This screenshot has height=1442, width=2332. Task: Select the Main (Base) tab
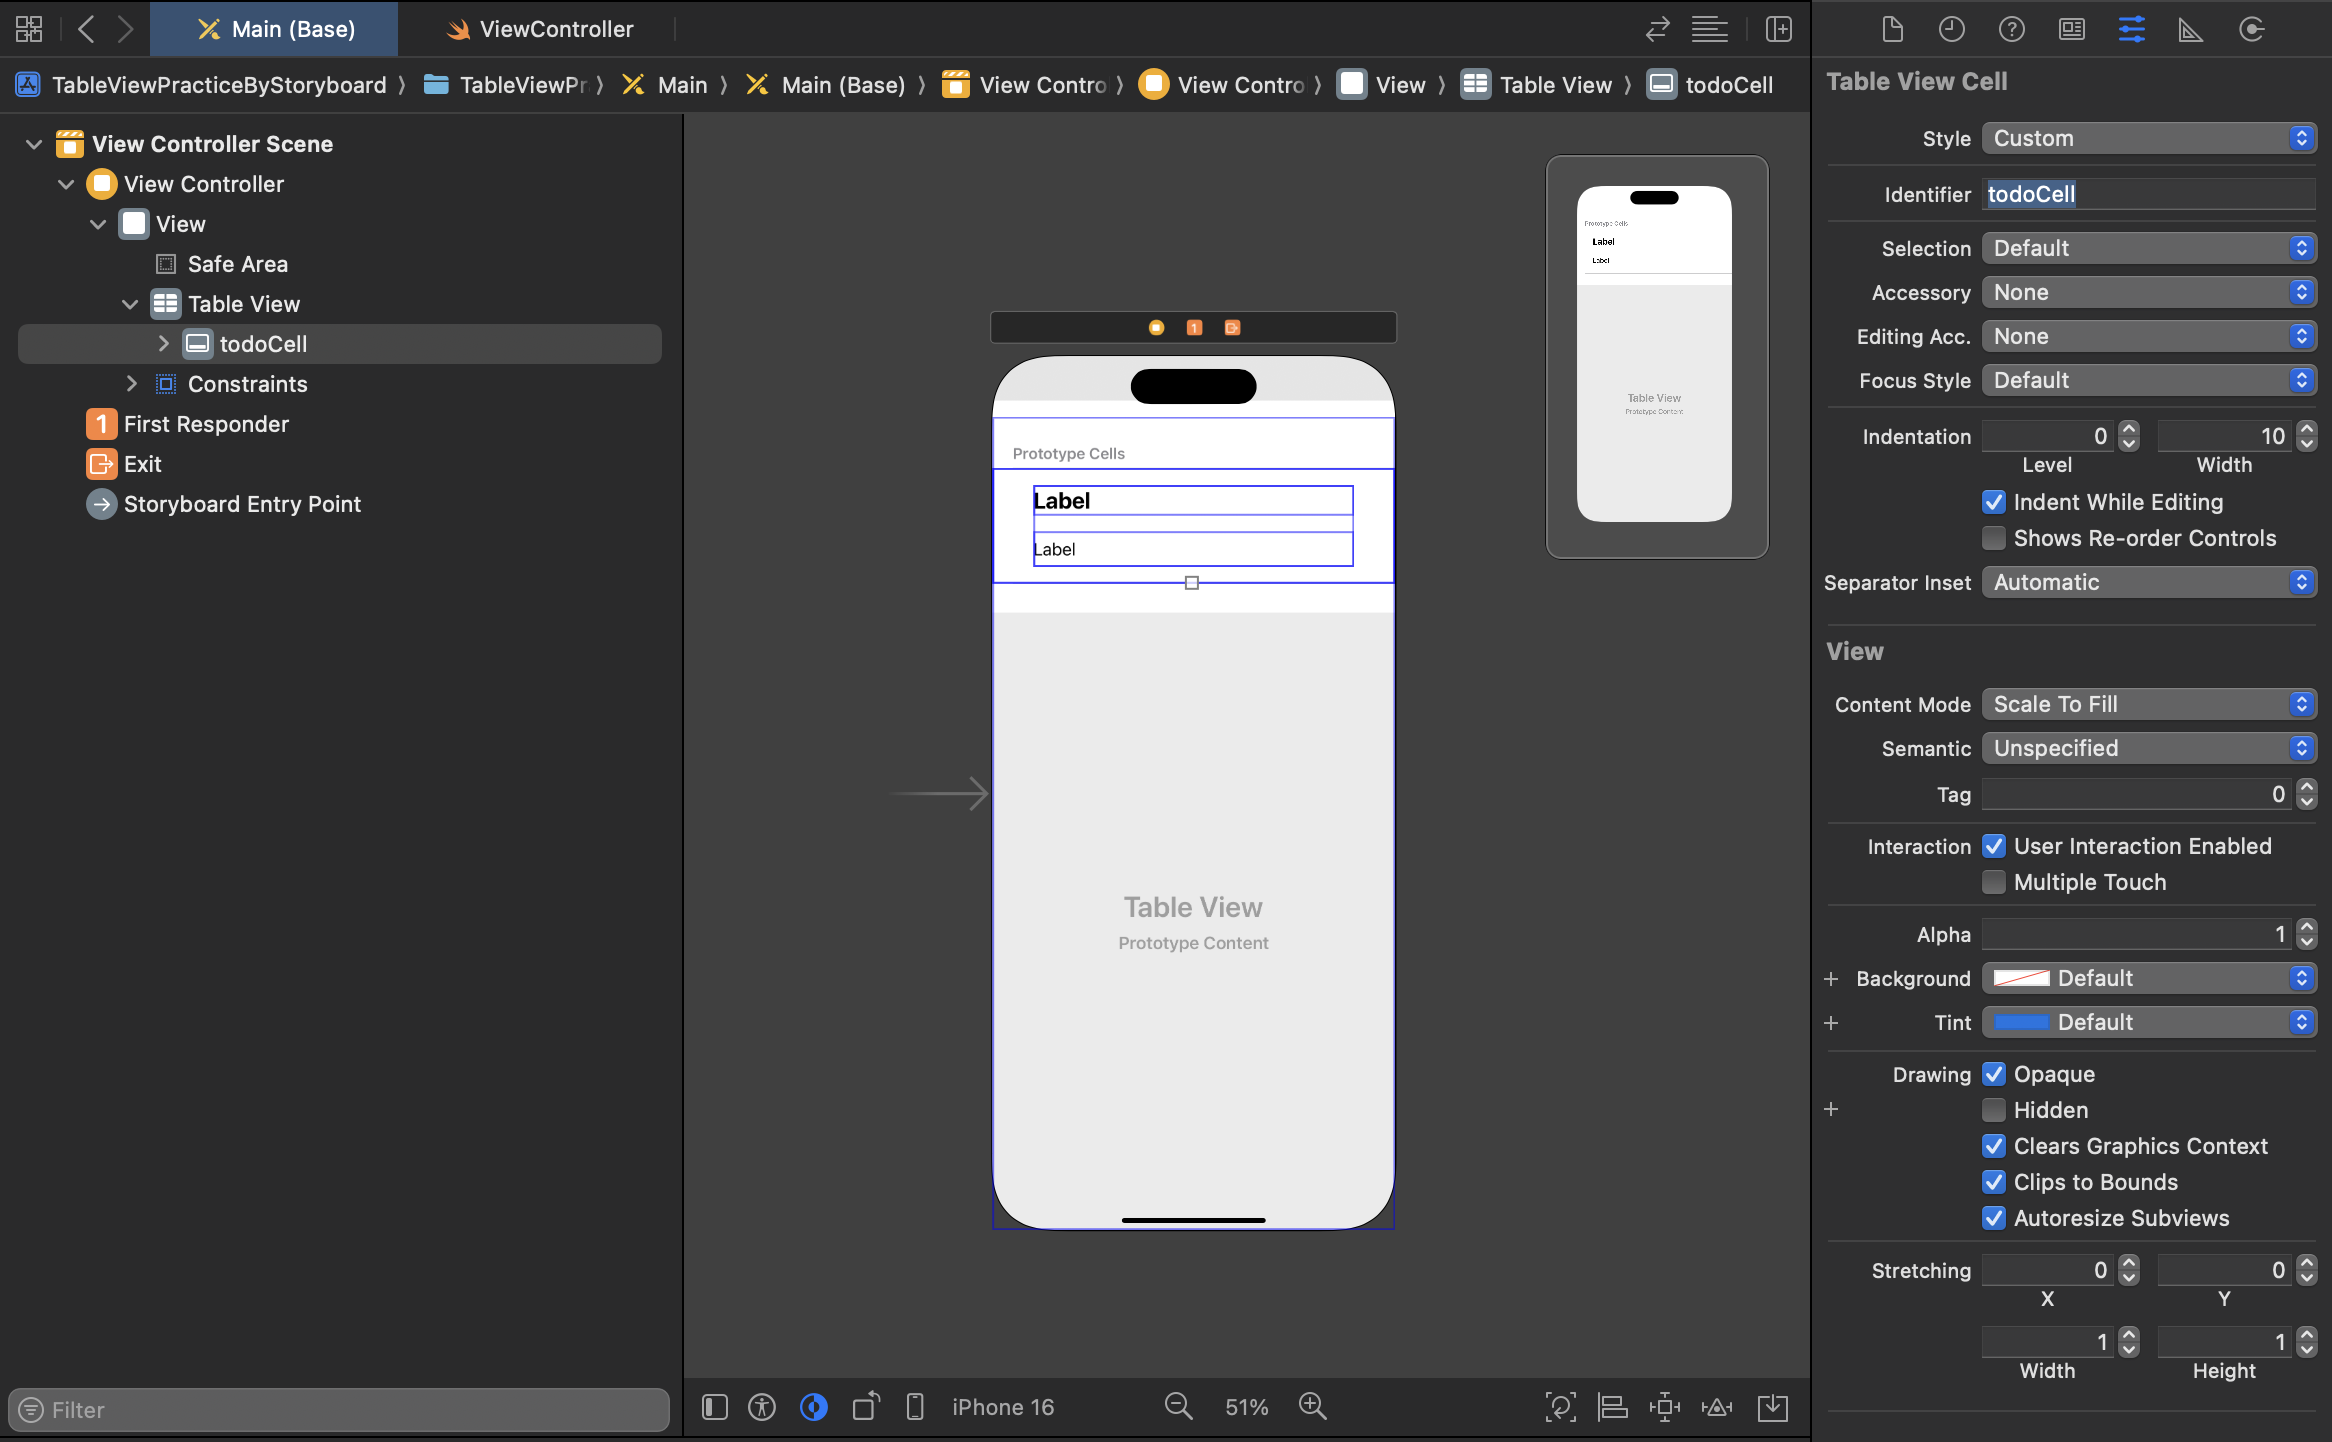[277, 29]
